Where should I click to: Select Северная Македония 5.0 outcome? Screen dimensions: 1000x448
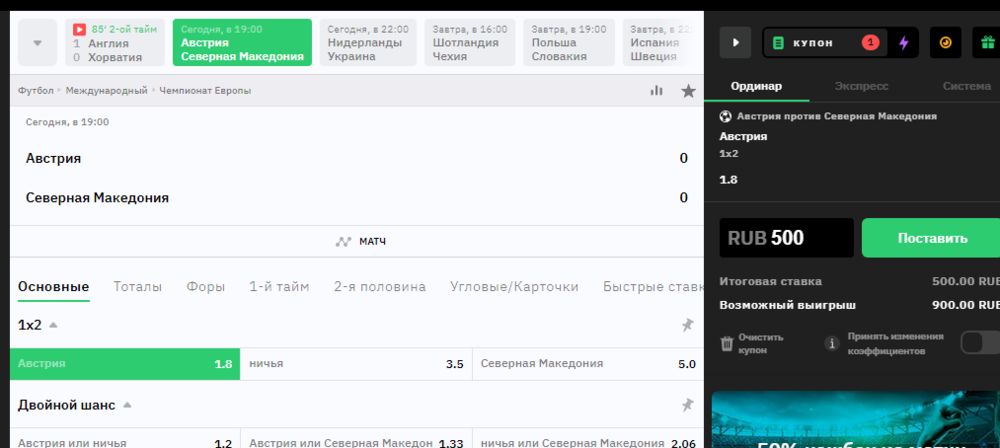[x=588, y=364]
